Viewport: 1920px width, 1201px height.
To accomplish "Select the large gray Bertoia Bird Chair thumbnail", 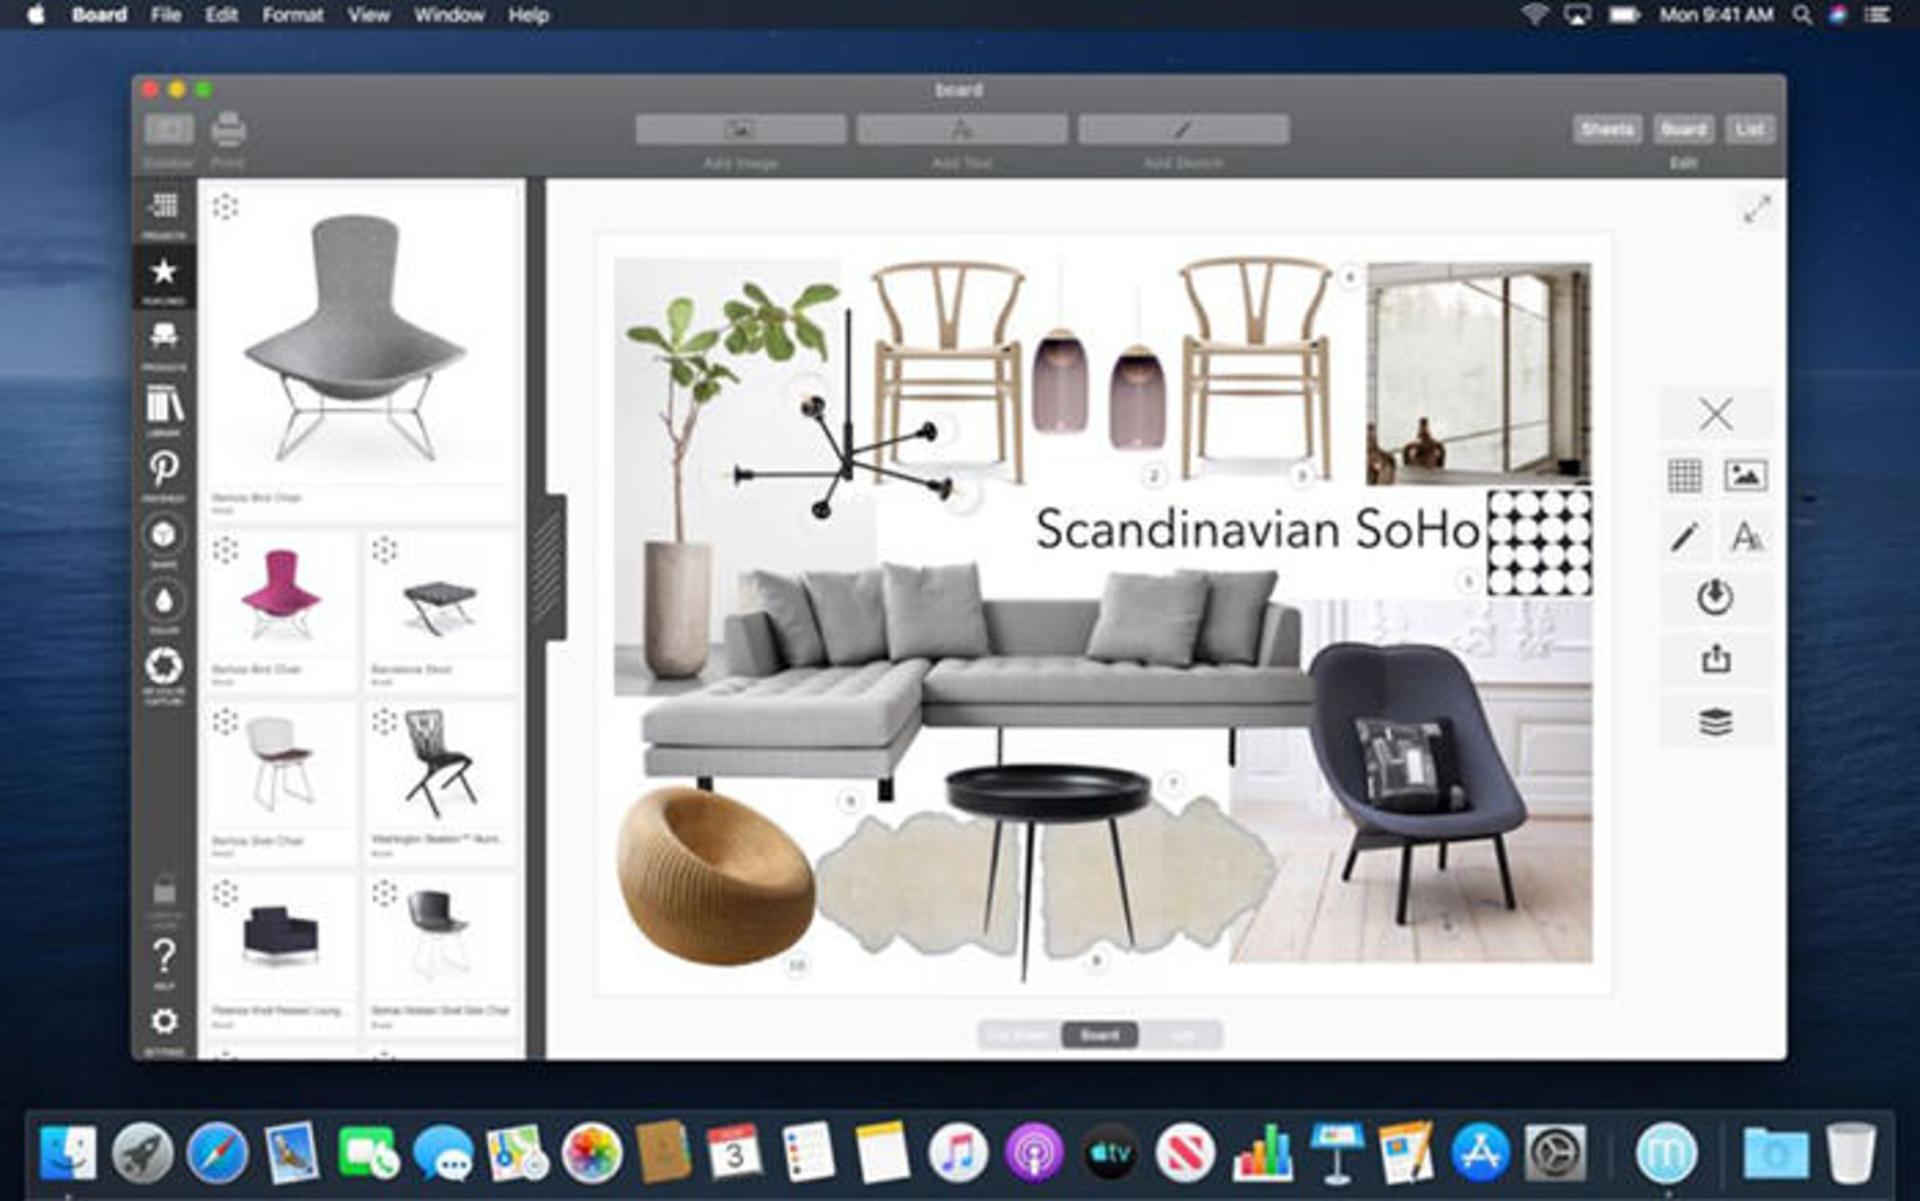I will (357, 337).
